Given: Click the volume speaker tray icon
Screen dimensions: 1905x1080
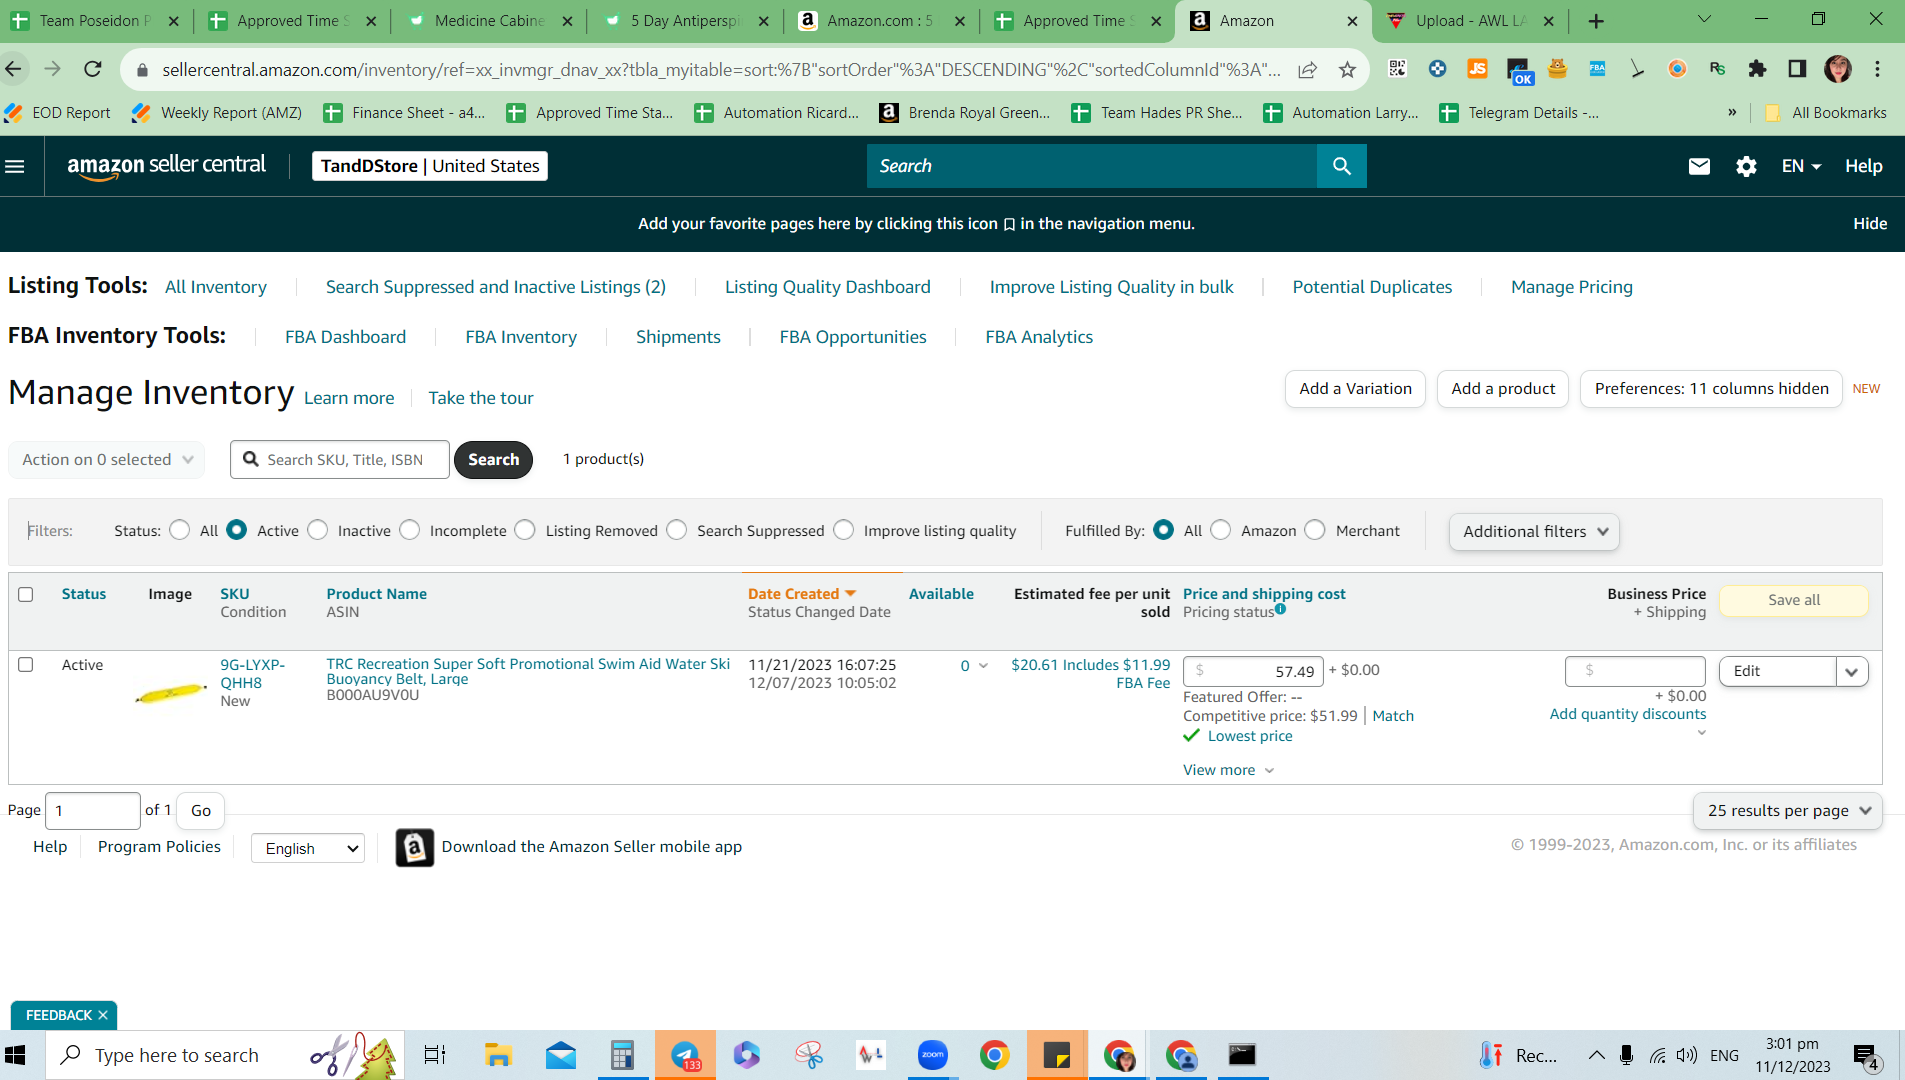Looking at the screenshot, I should click(x=1687, y=1055).
